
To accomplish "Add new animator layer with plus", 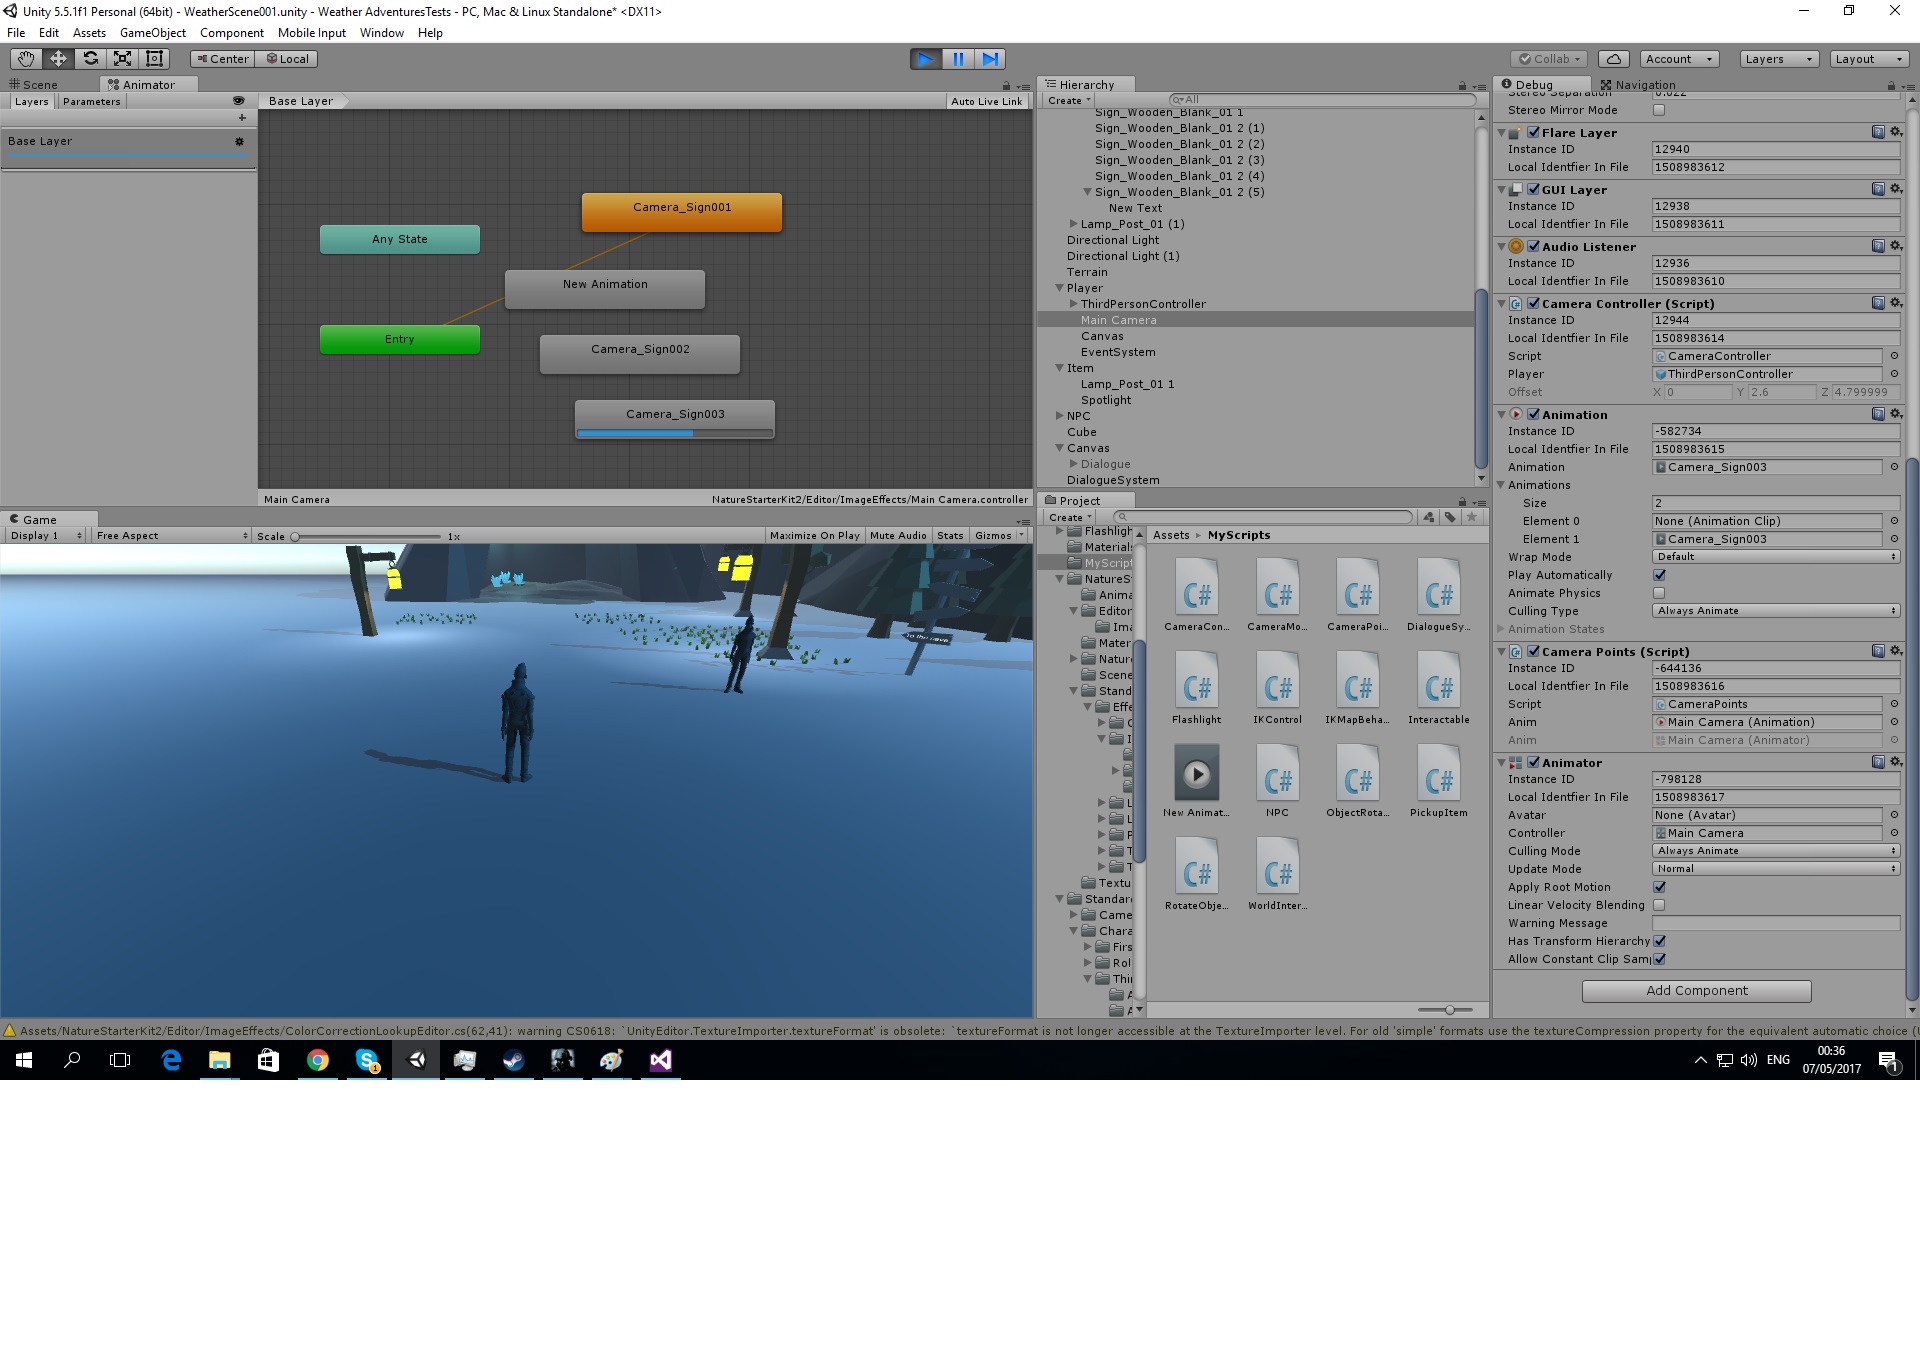I will [x=242, y=118].
